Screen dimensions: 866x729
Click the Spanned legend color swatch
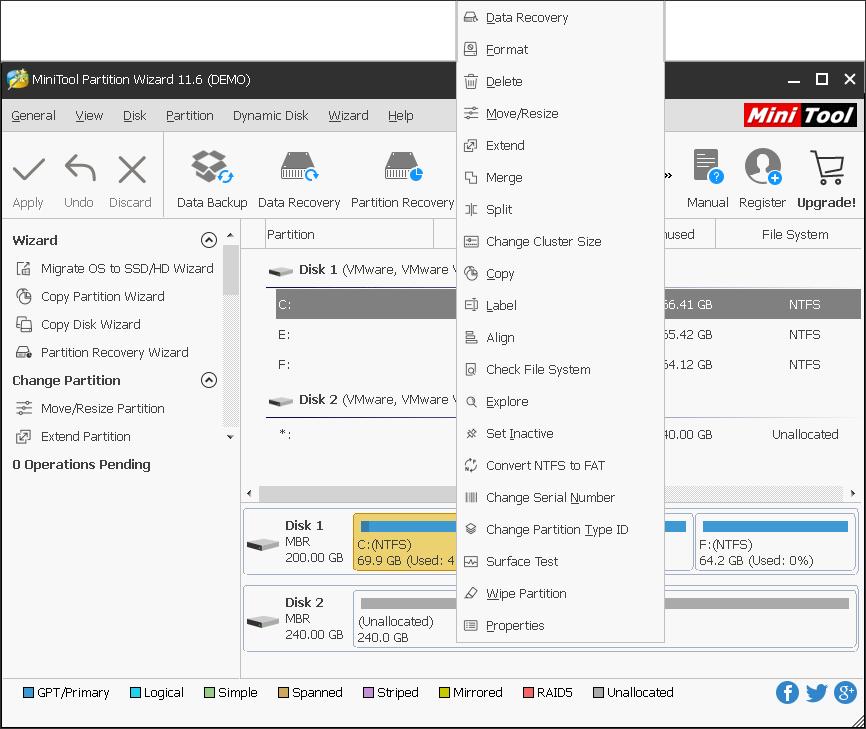(x=284, y=692)
